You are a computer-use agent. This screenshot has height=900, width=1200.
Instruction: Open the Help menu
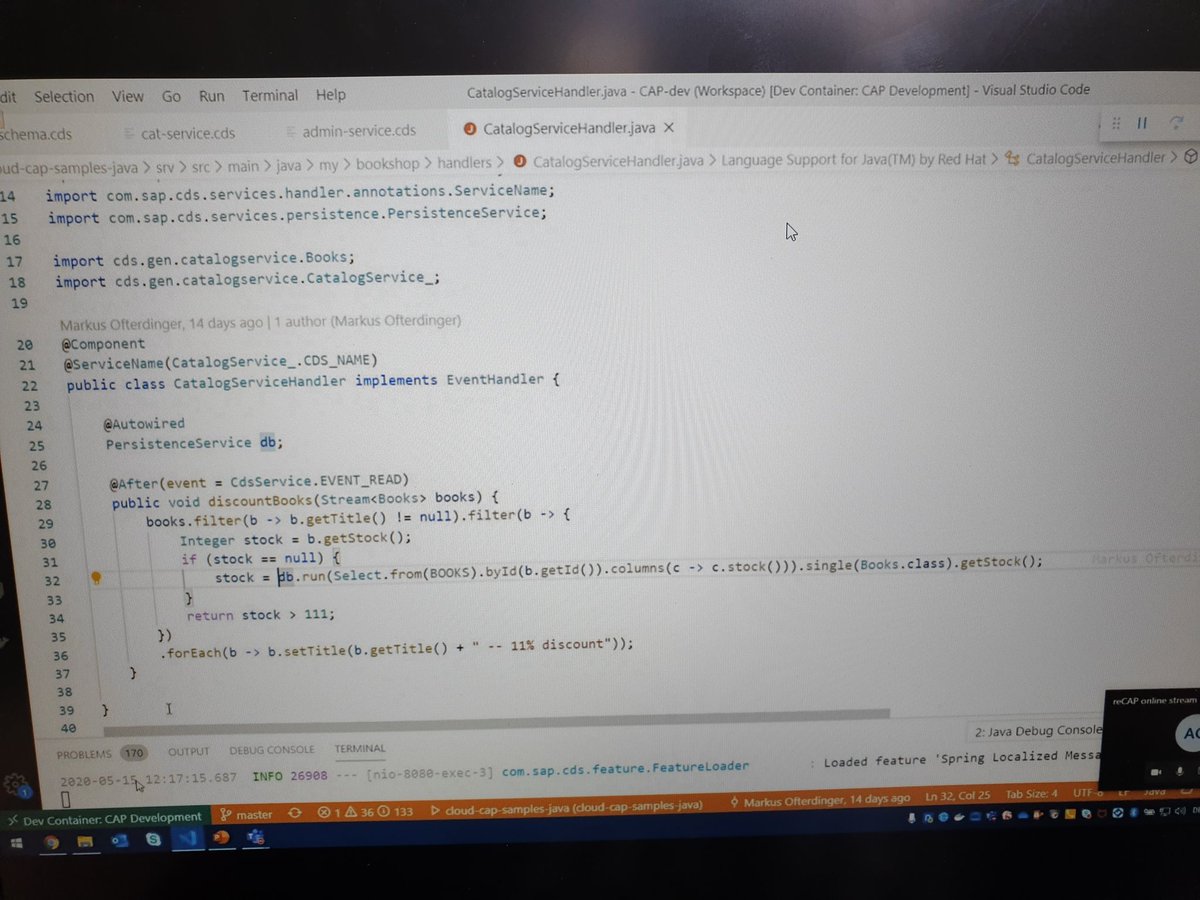[330, 95]
